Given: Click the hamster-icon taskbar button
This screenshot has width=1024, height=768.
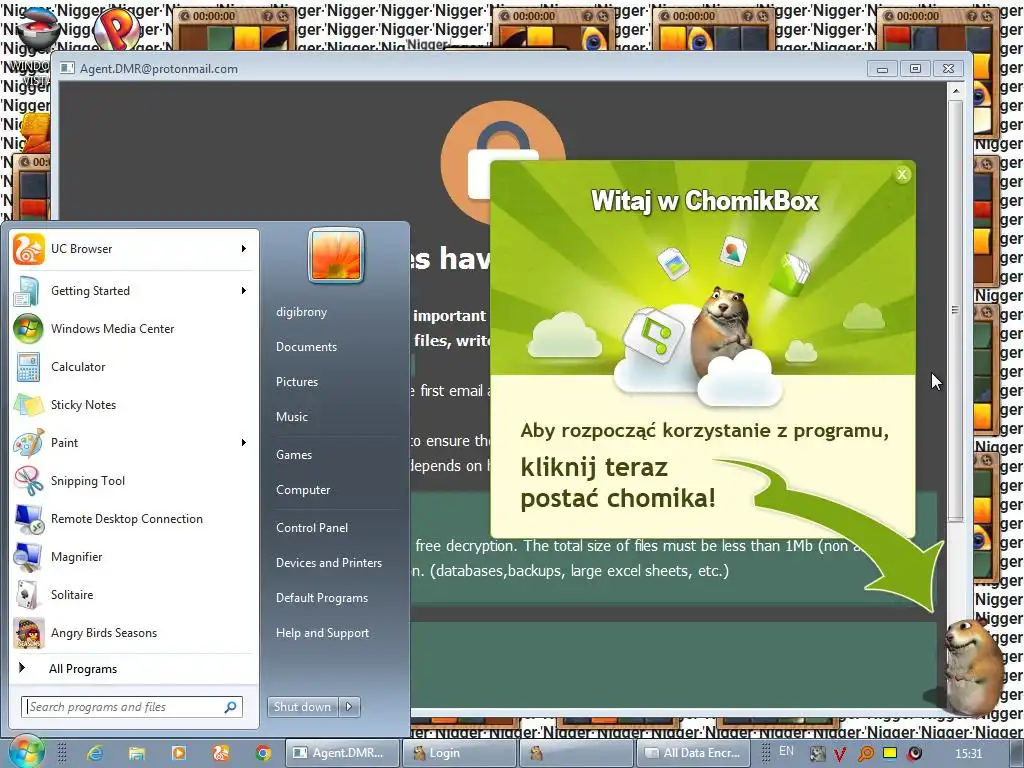Looking at the screenshot, I should click(x=575, y=753).
